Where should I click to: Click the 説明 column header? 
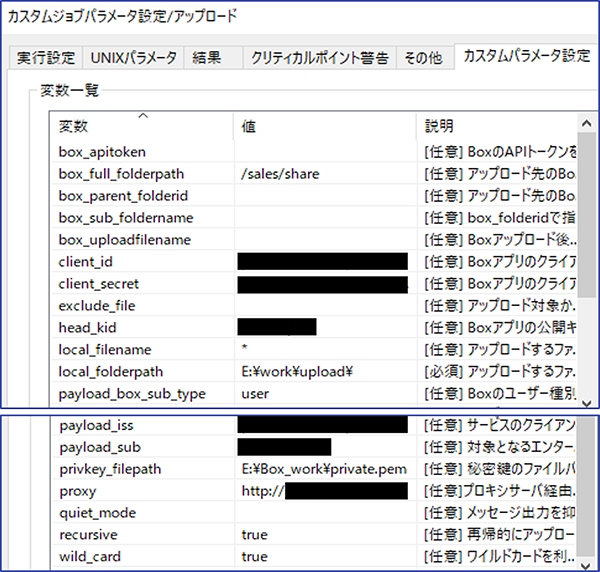click(x=440, y=127)
